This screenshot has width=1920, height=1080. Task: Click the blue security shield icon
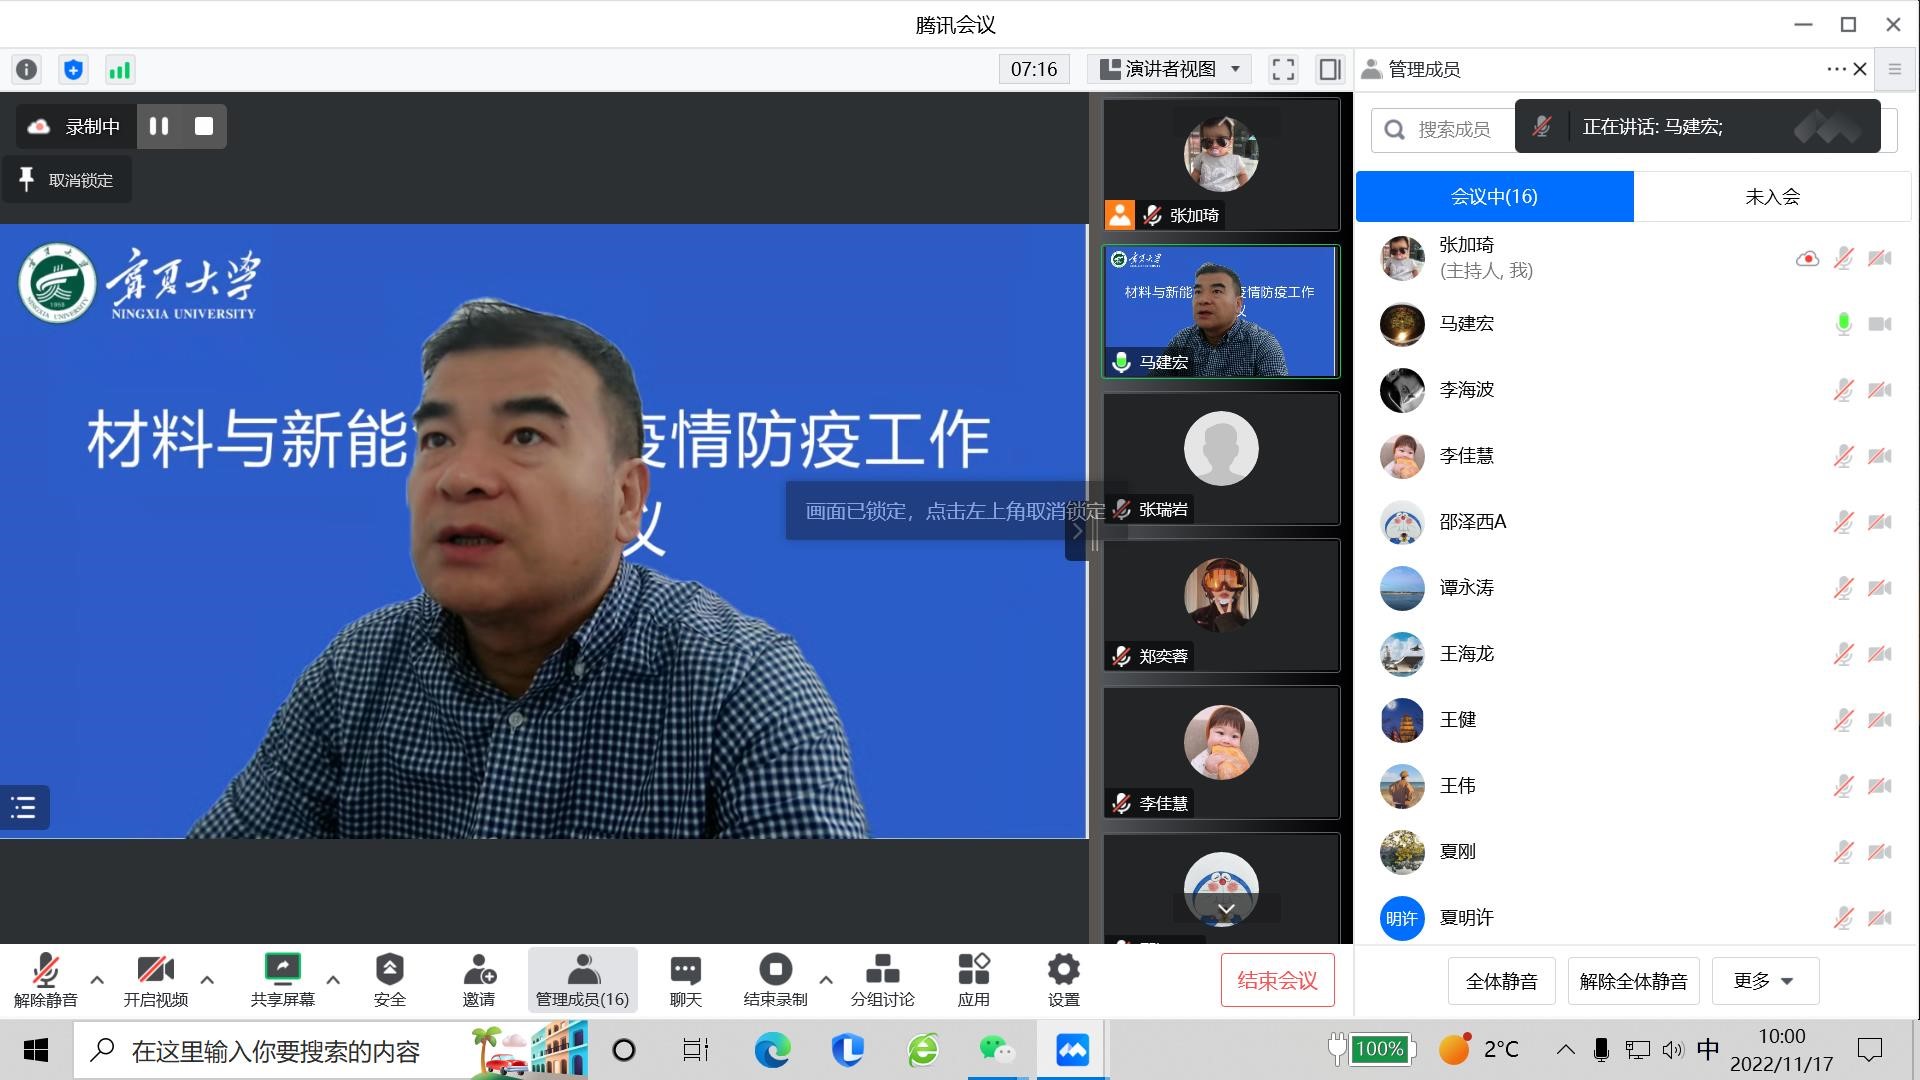pyautogui.click(x=73, y=70)
